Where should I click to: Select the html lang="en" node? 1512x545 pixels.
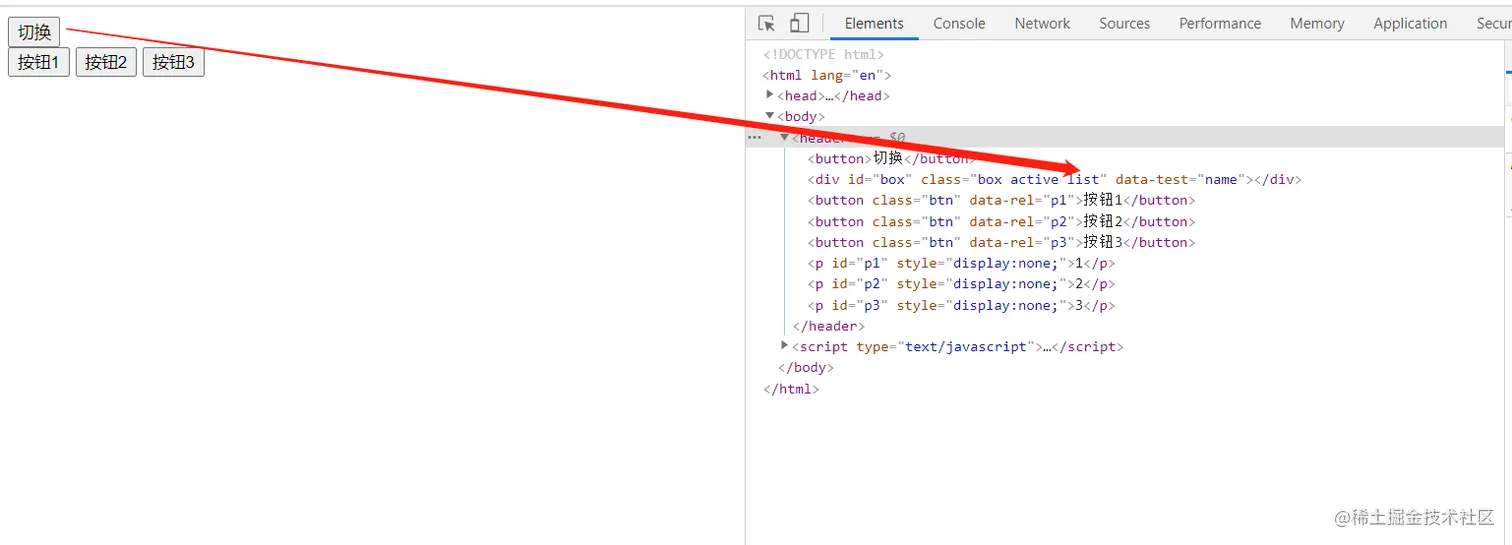pos(827,75)
